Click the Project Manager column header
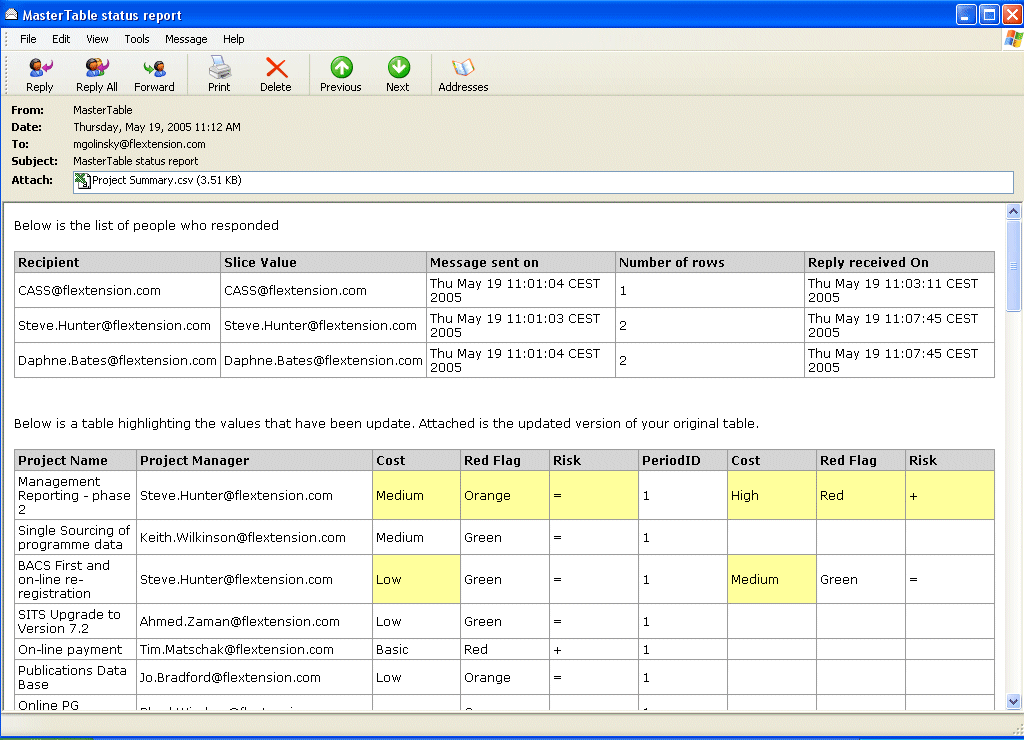 coord(254,460)
